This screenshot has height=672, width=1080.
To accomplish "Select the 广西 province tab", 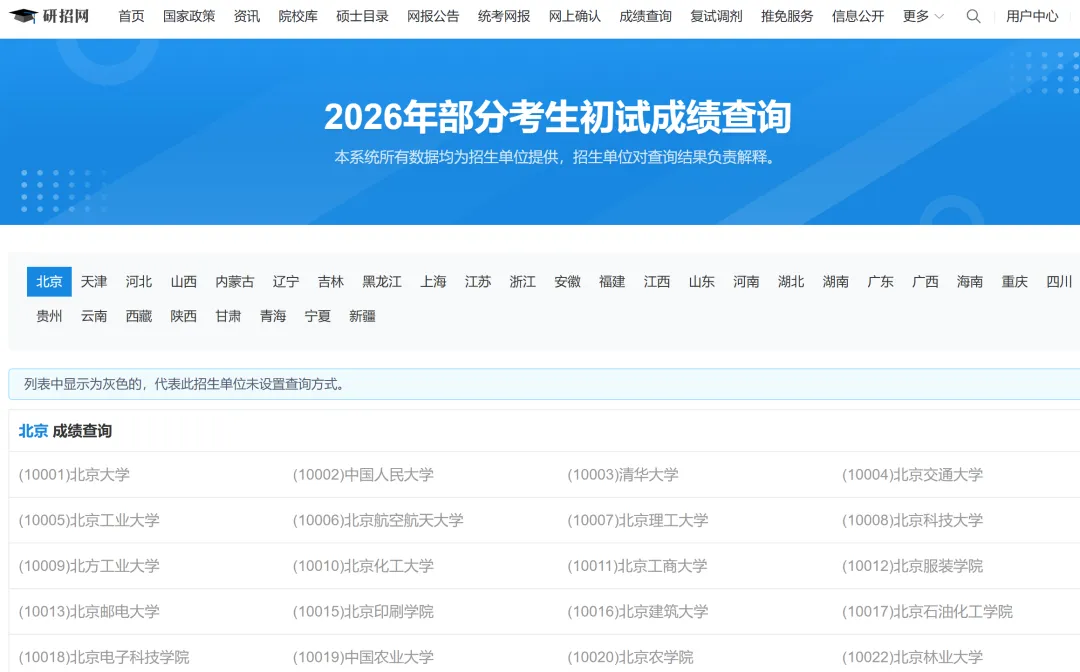I will coord(925,282).
